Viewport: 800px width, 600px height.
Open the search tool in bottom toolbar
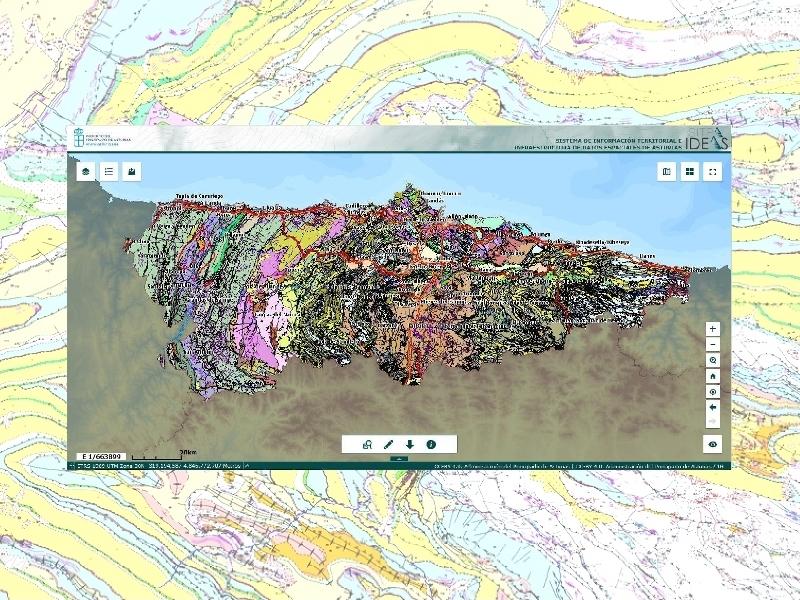point(367,445)
